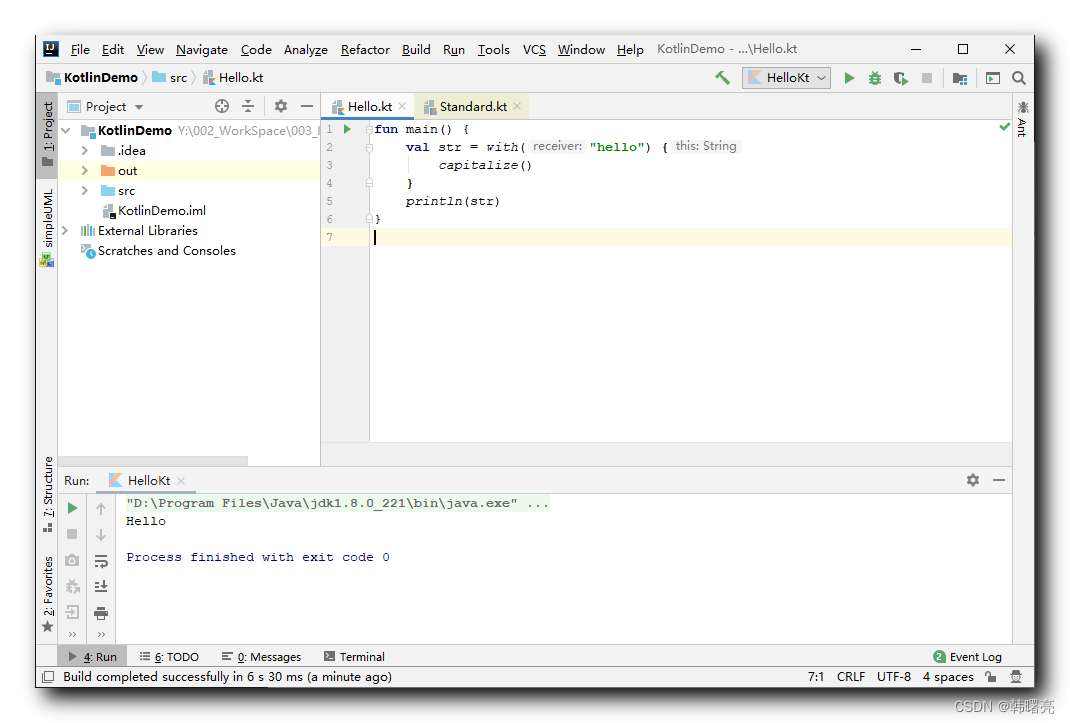Viewport: 1070px width, 723px height.
Task: Close the Standard.kt tab
Action: point(517,106)
